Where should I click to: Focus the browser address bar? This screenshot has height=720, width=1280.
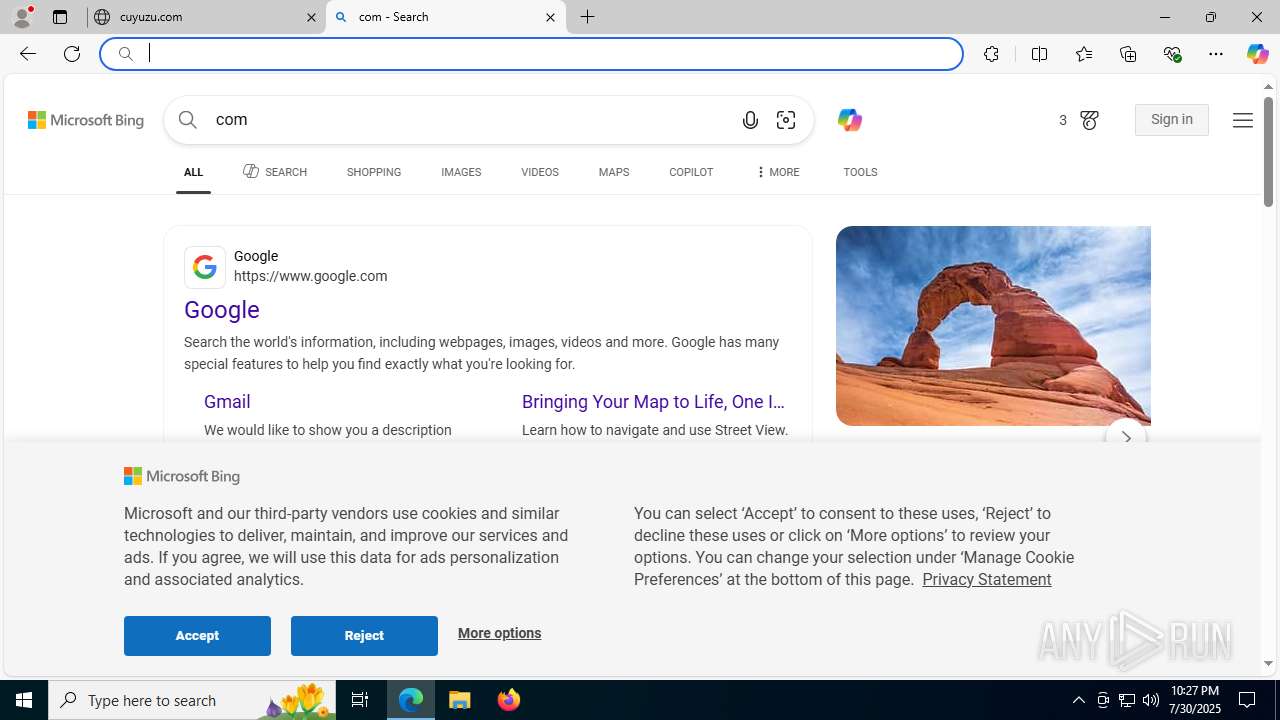click(x=532, y=54)
